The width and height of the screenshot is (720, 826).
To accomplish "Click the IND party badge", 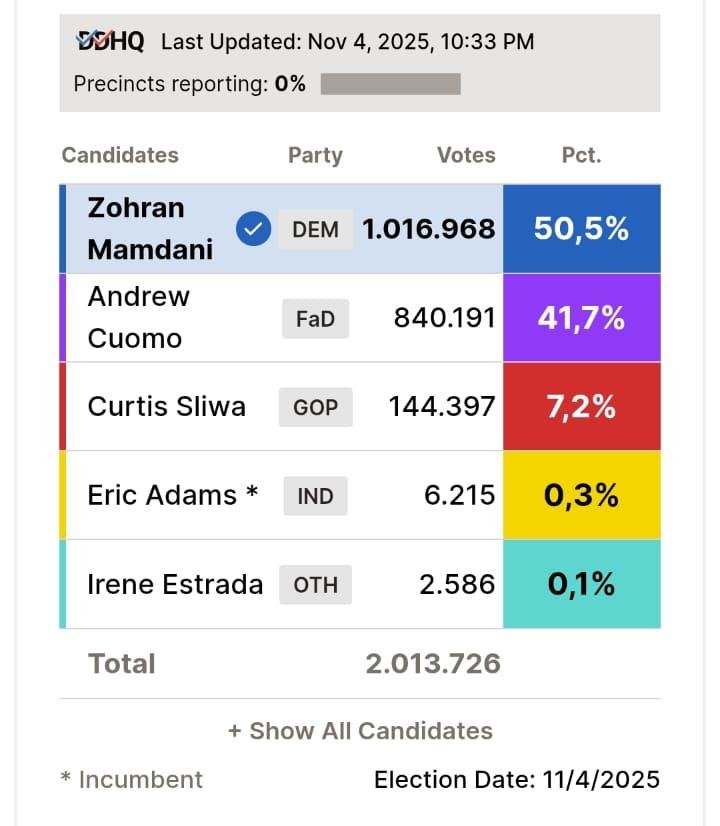I will pos(315,496).
